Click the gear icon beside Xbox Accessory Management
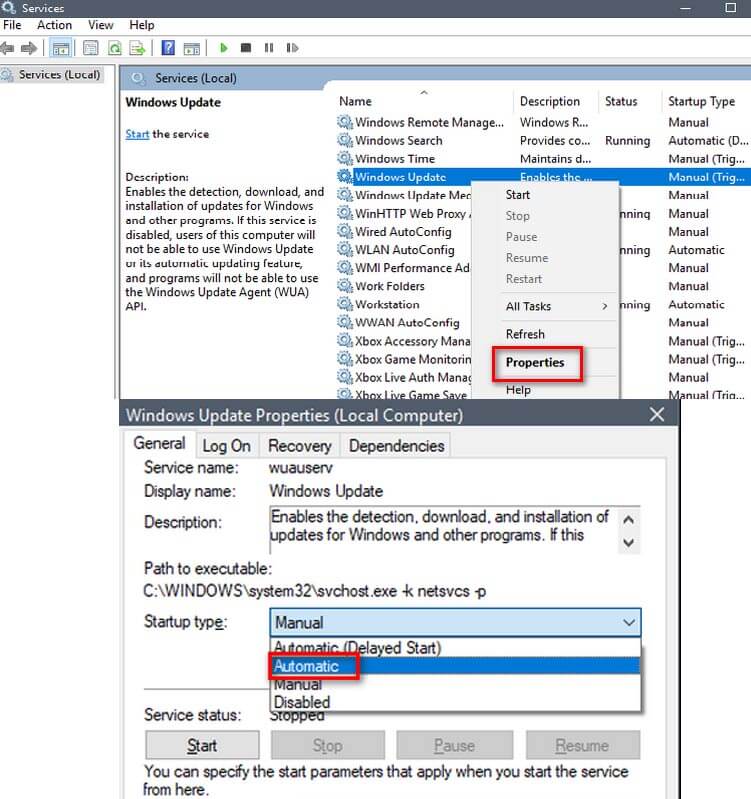This screenshot has height=799, width=751. coord(345,340)
